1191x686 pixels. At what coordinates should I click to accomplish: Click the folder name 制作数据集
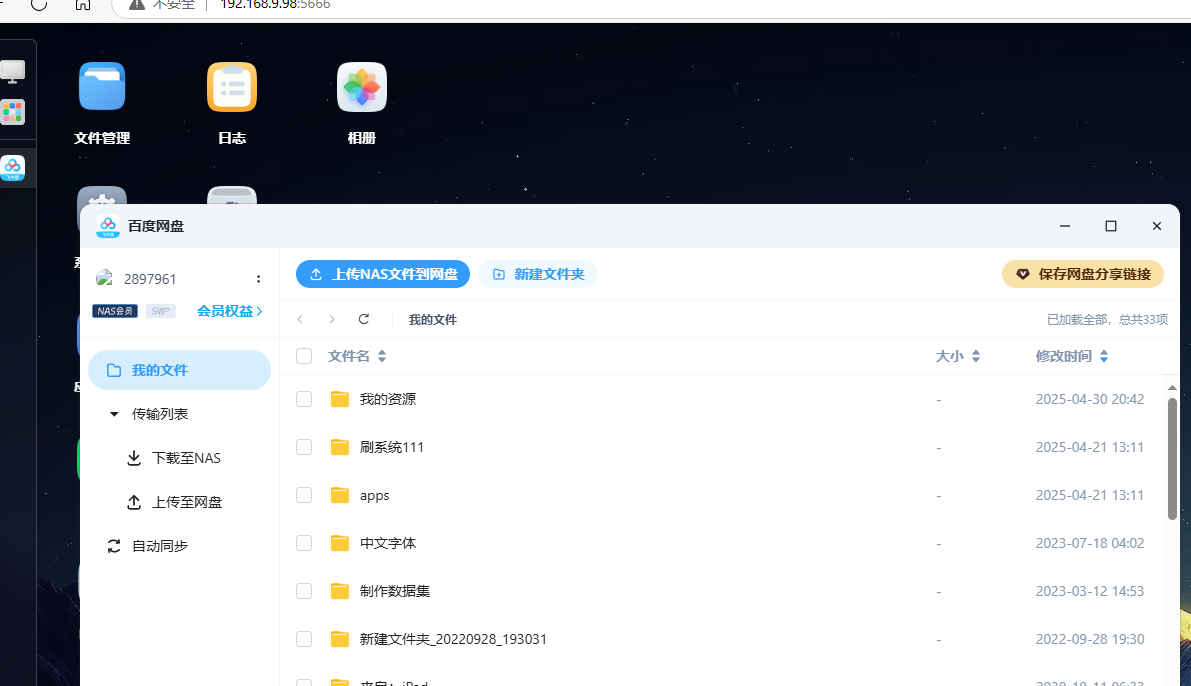click(395, 591)
